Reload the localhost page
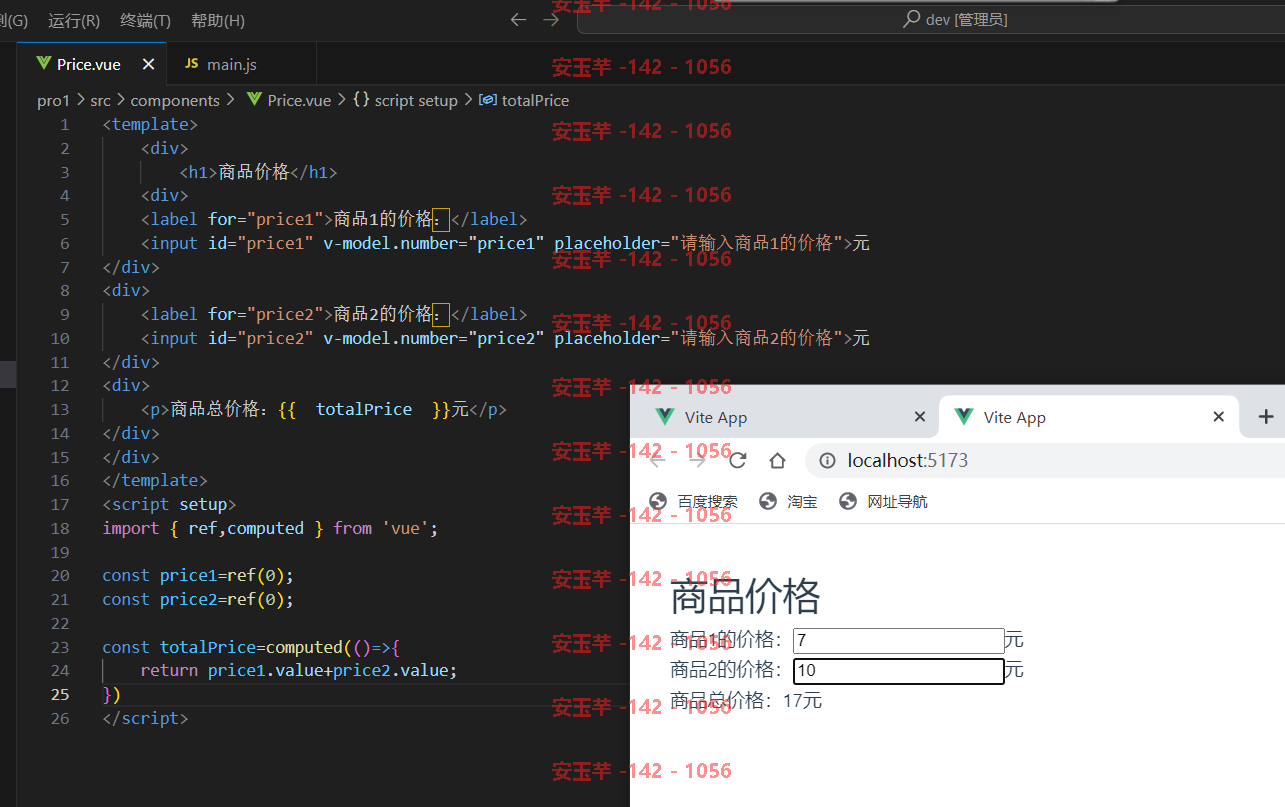 pos(738,460)
